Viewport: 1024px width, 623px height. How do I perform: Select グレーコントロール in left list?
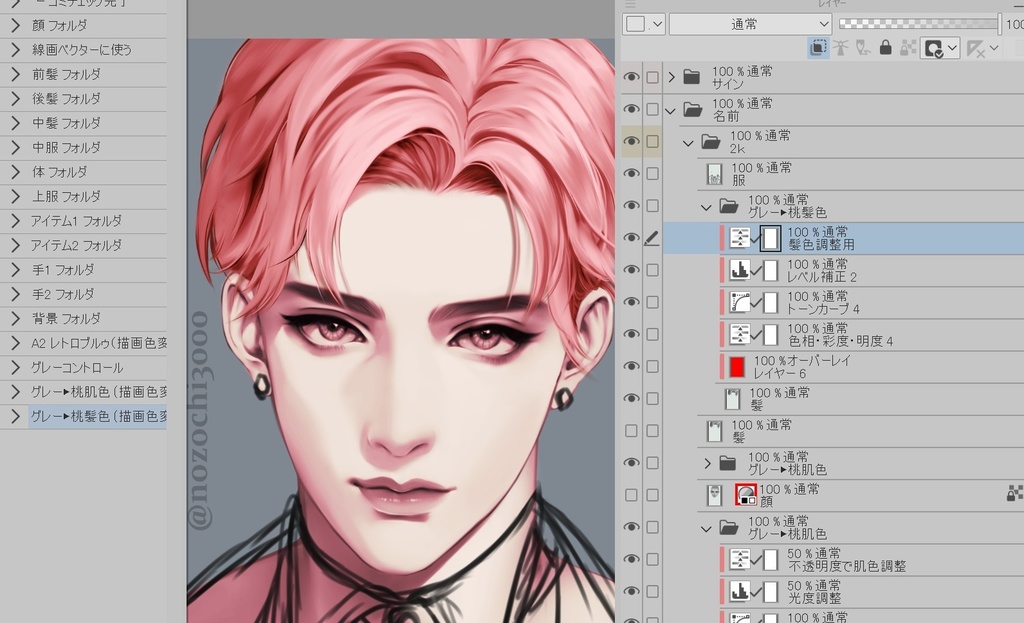pos(77,368)
